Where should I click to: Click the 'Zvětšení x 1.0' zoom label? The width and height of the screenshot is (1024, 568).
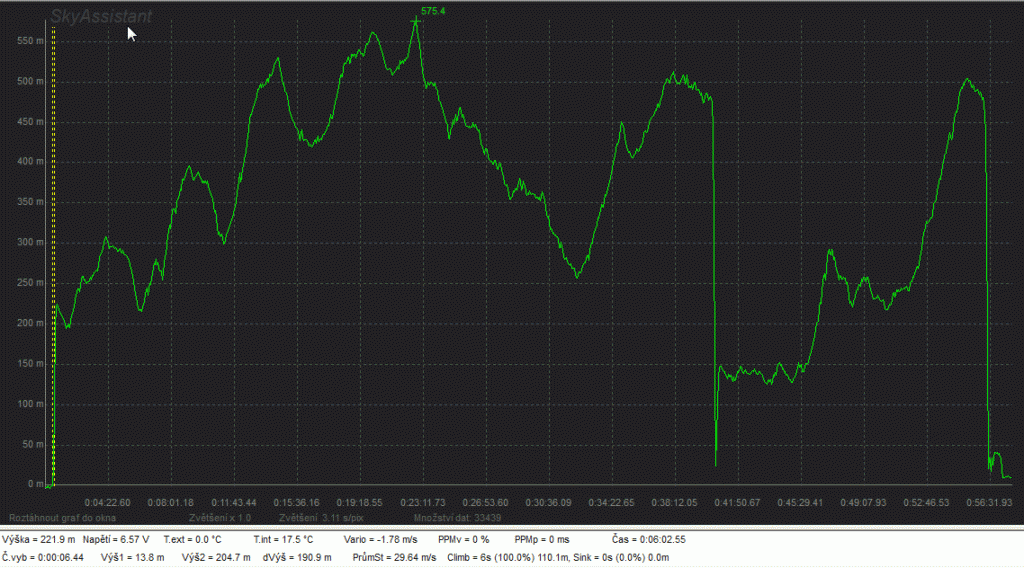tap(221, 518)
